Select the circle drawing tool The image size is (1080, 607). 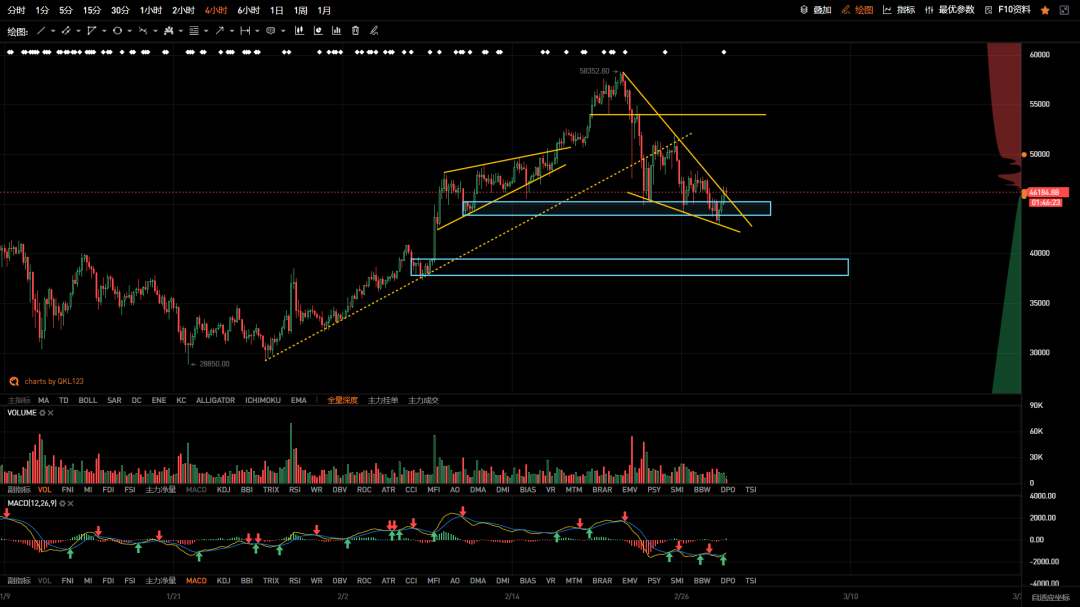tap(117, 31)
